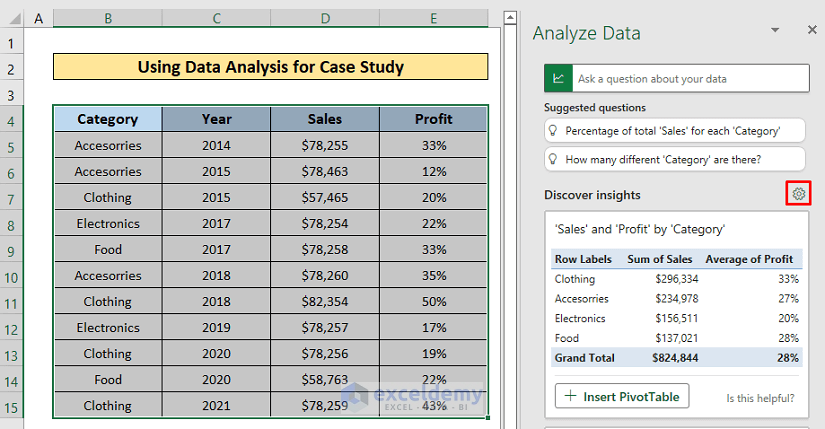The image size is (825, 429).
Task: Click lightbulb icon beside Percentage of total Sales
Action: 553,131
